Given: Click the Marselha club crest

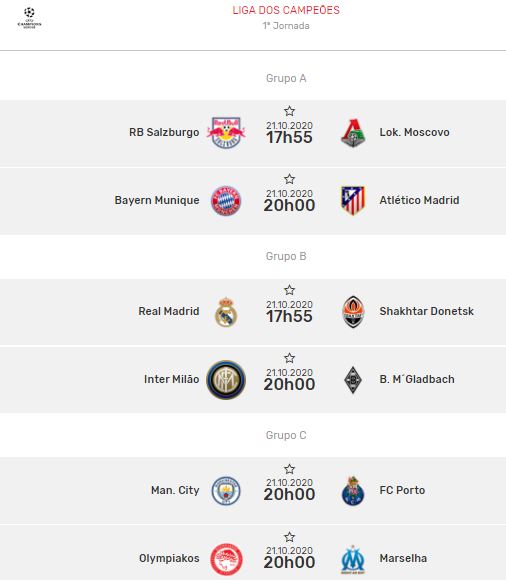Looking at the screenshot, I should pos(353,559).
